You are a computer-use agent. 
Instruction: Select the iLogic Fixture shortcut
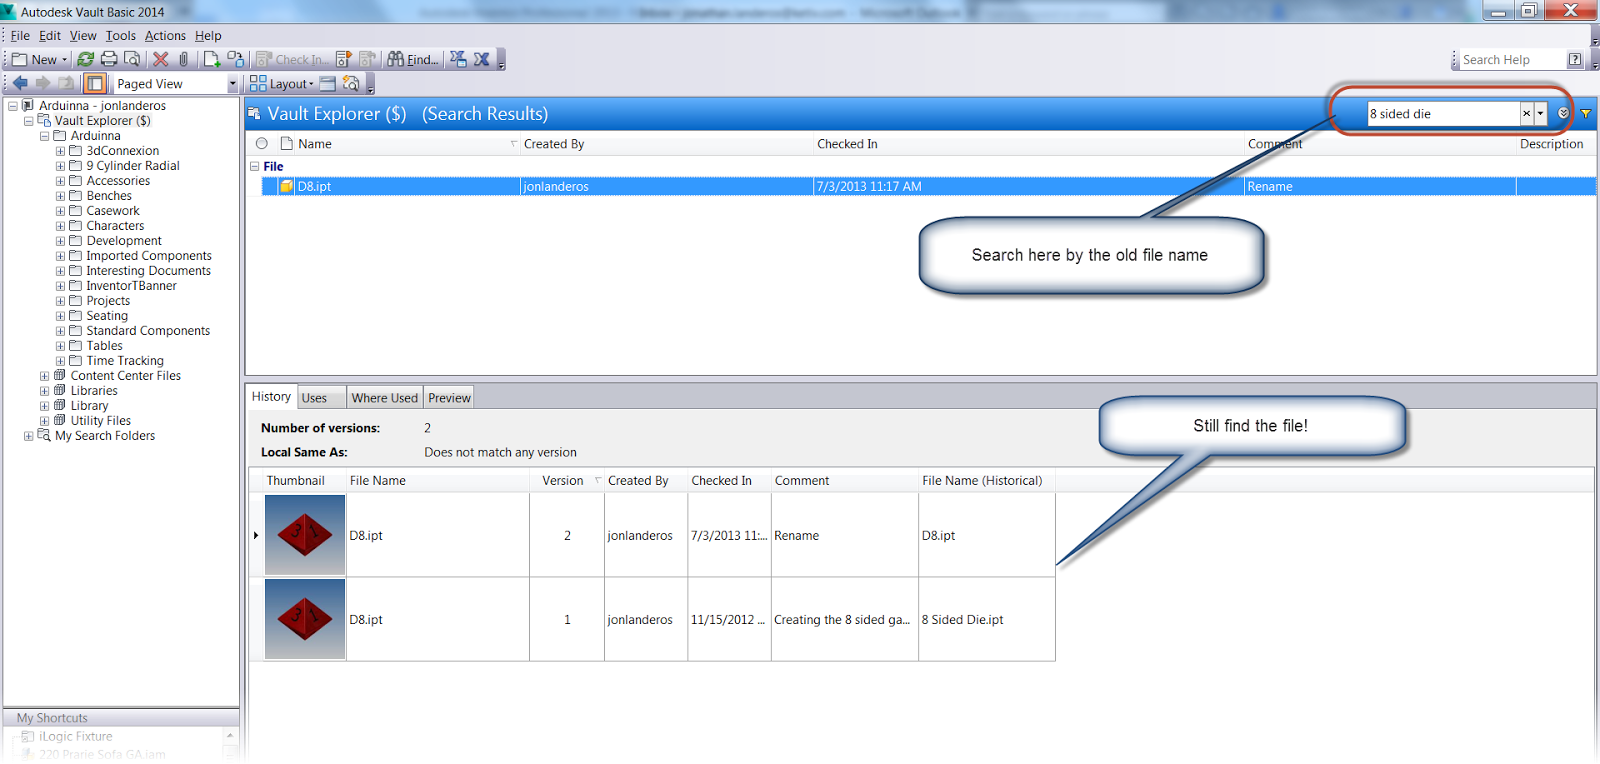(76, 736)
